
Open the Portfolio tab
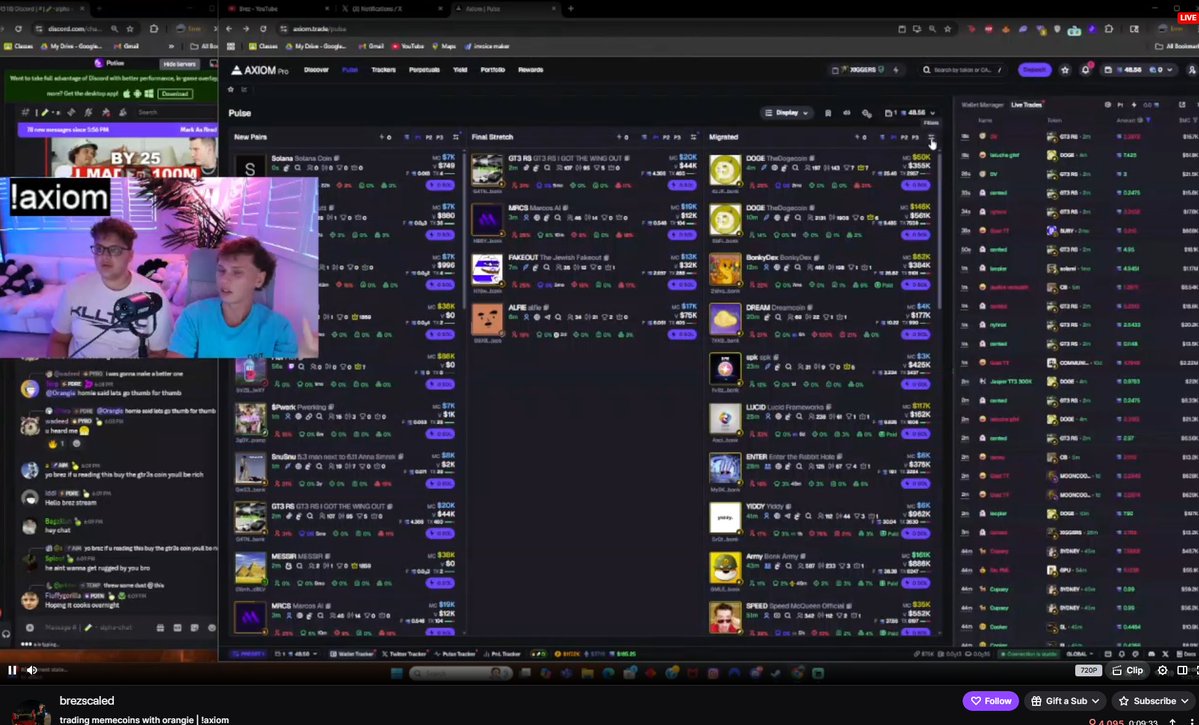pos(492,70)
